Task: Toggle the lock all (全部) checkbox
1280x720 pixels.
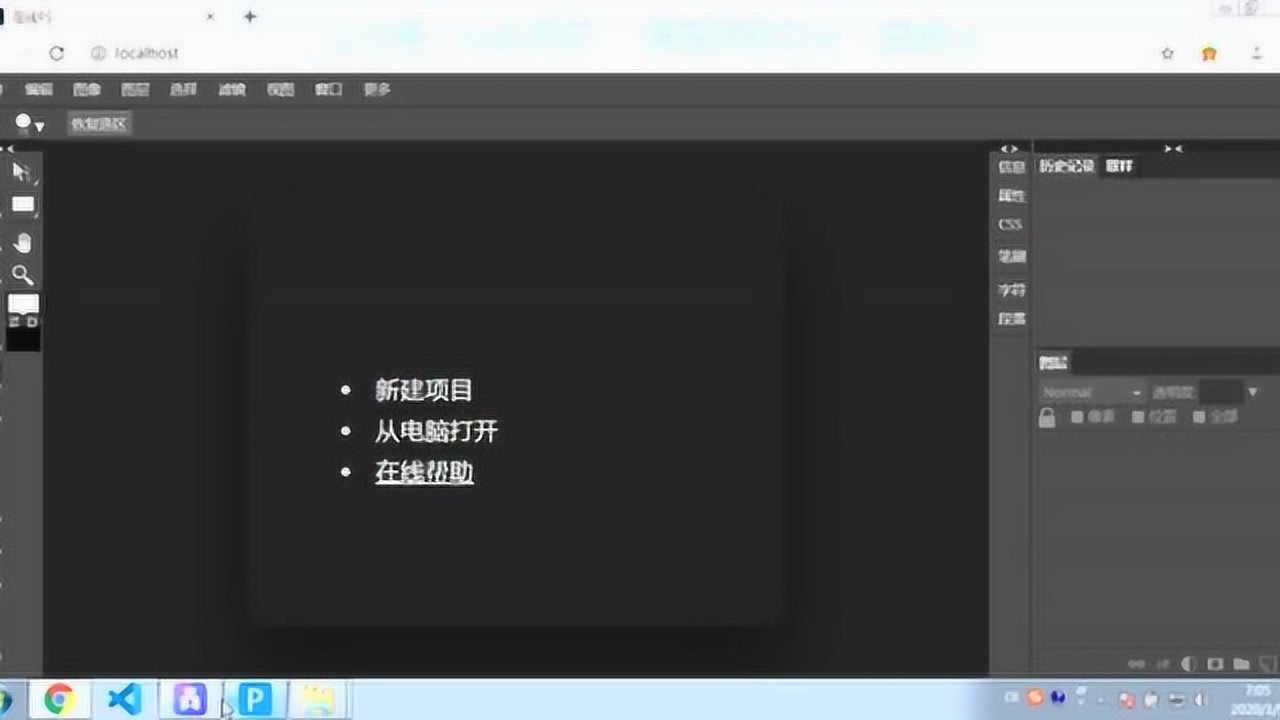Action: pos(1199,417)
